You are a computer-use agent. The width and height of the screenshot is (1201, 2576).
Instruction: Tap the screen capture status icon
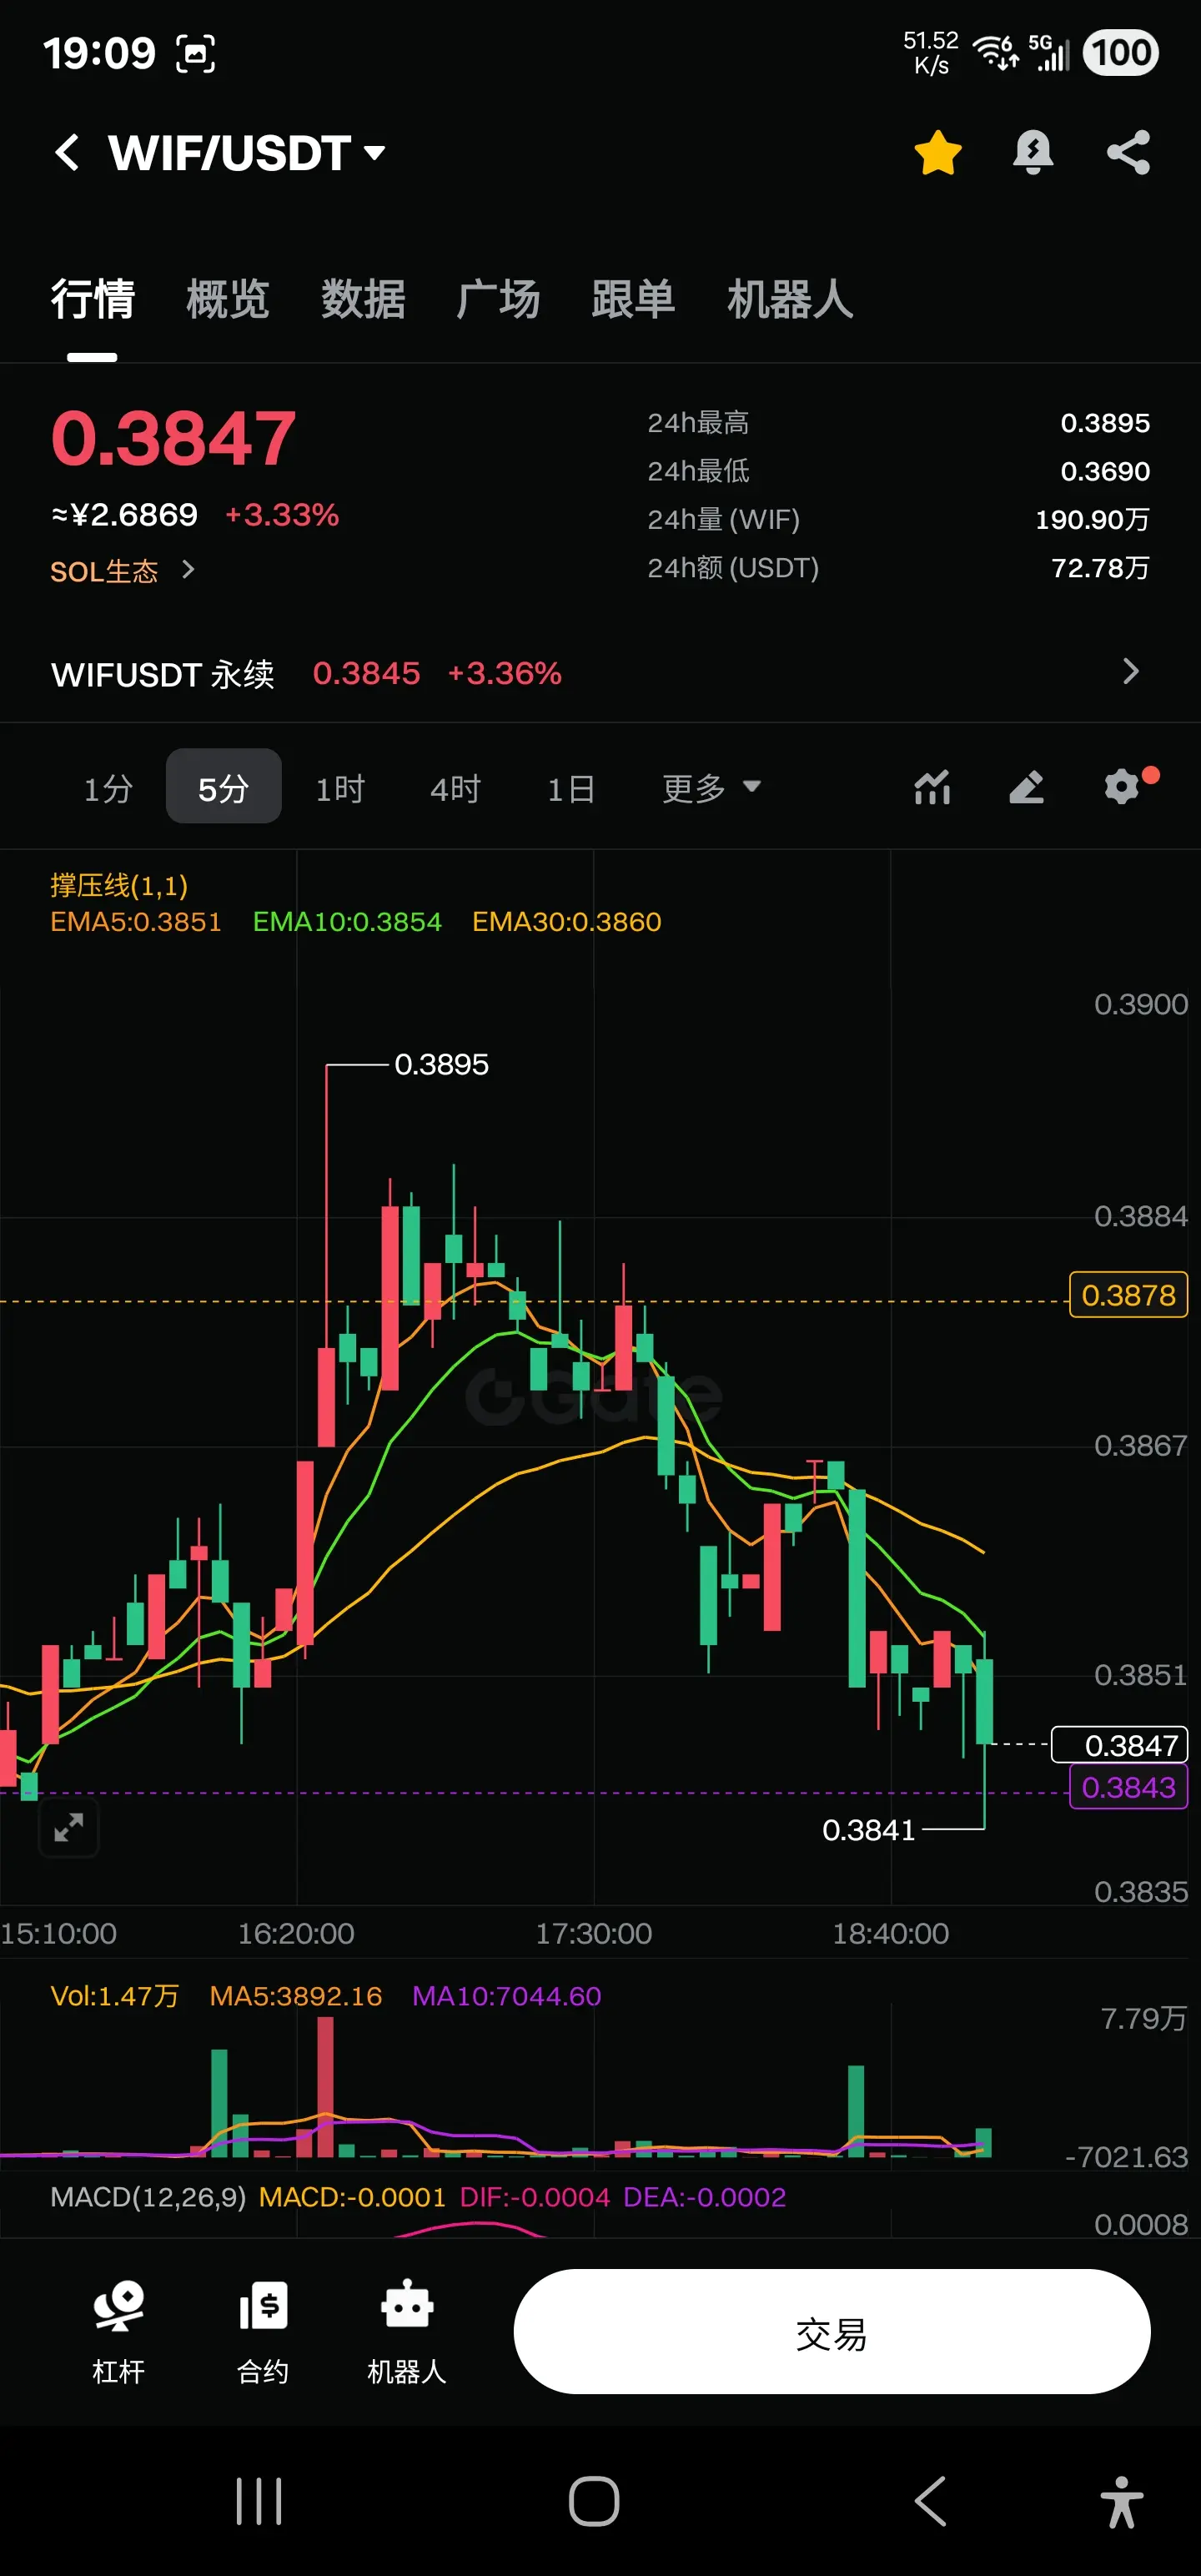[196, 53]
